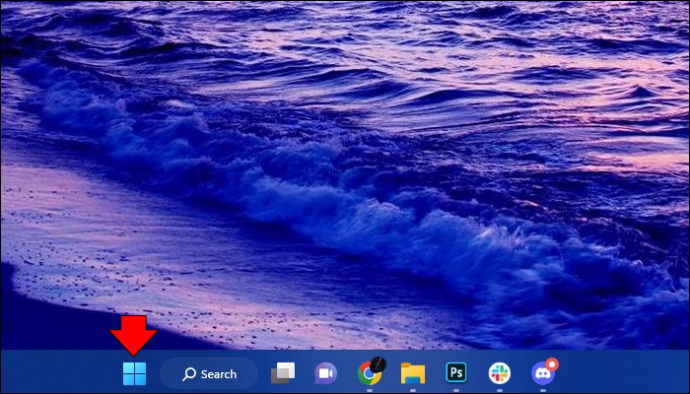Open the Task View icon
The width and height of the screenshot is (690, 394).
[x=283, y=373]
